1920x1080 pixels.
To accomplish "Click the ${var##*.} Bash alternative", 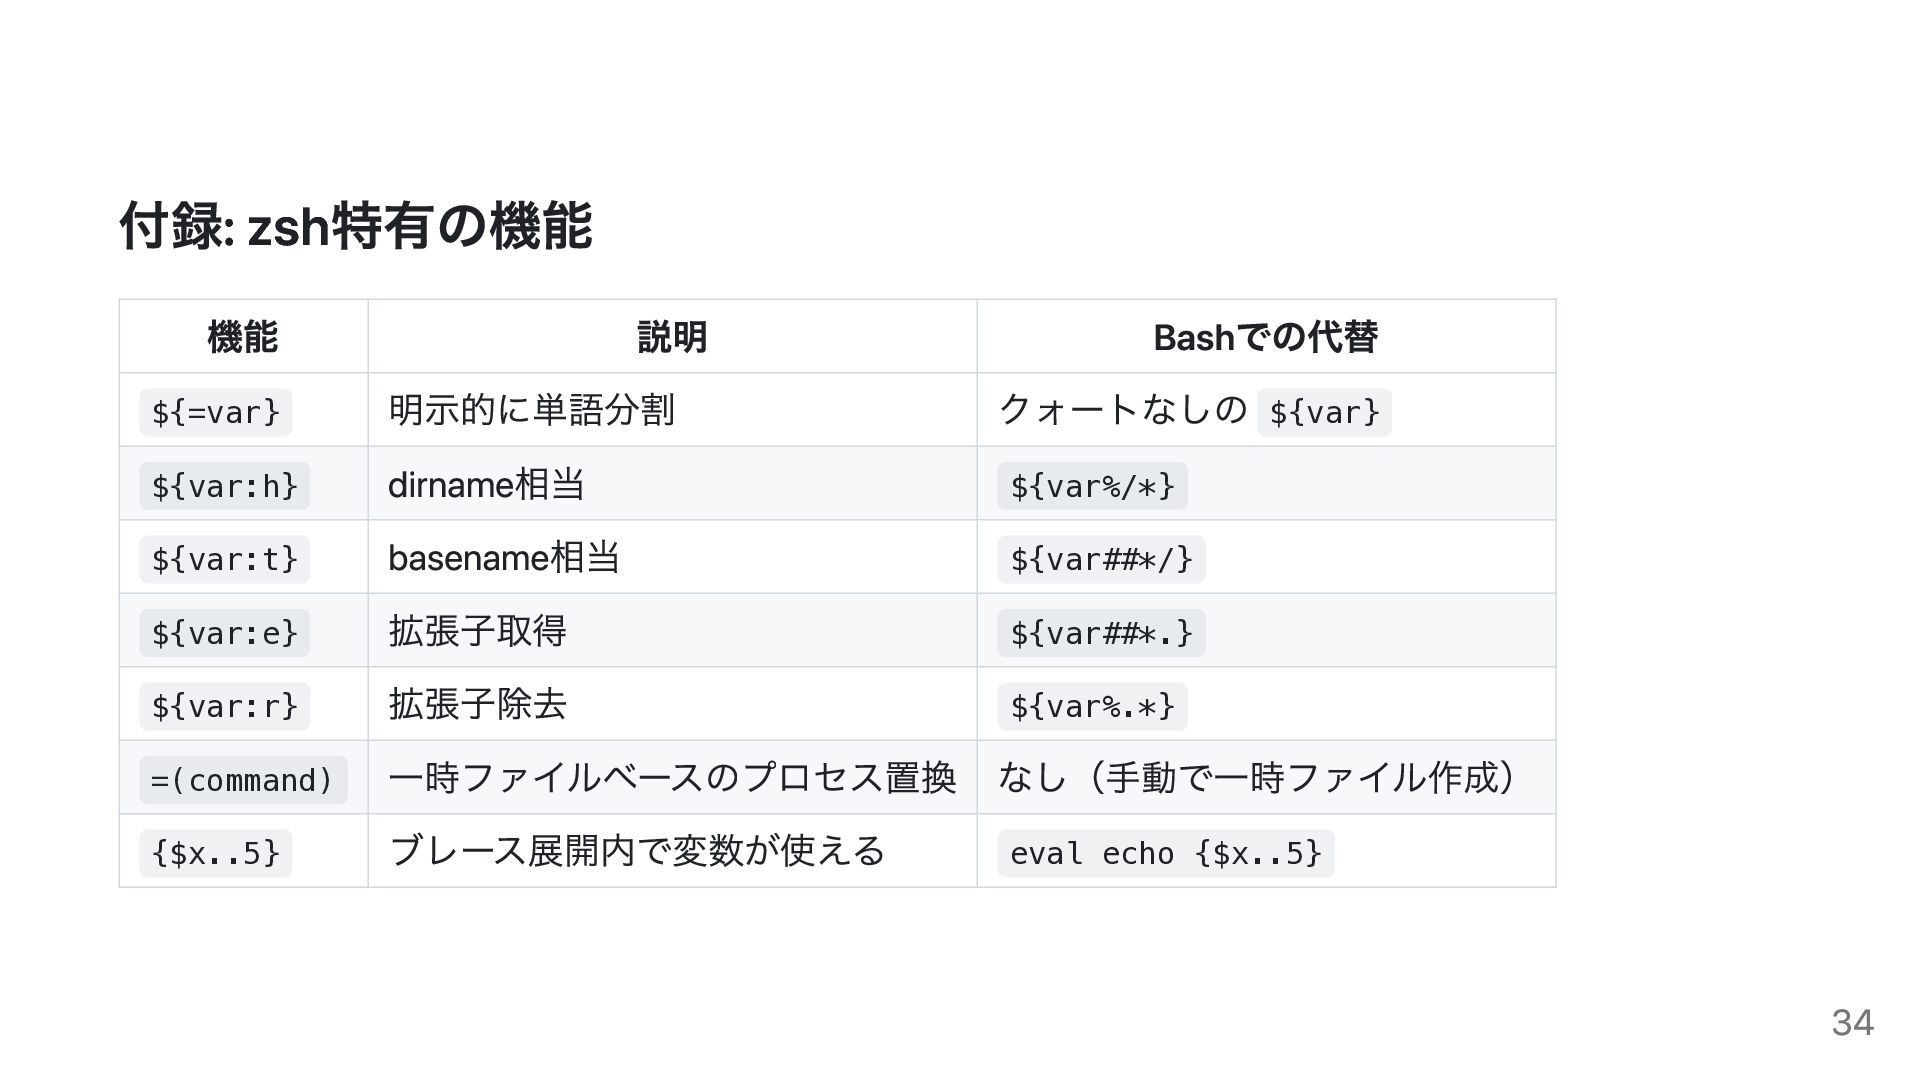I will [1101, 633].
